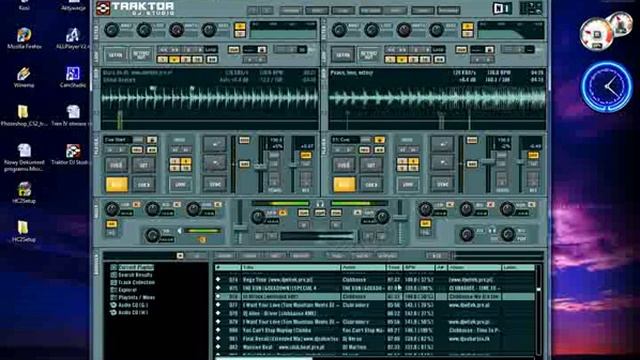Sort track list by Album column
The height and width of the screenshot is (360, 640).
point(474,268)
